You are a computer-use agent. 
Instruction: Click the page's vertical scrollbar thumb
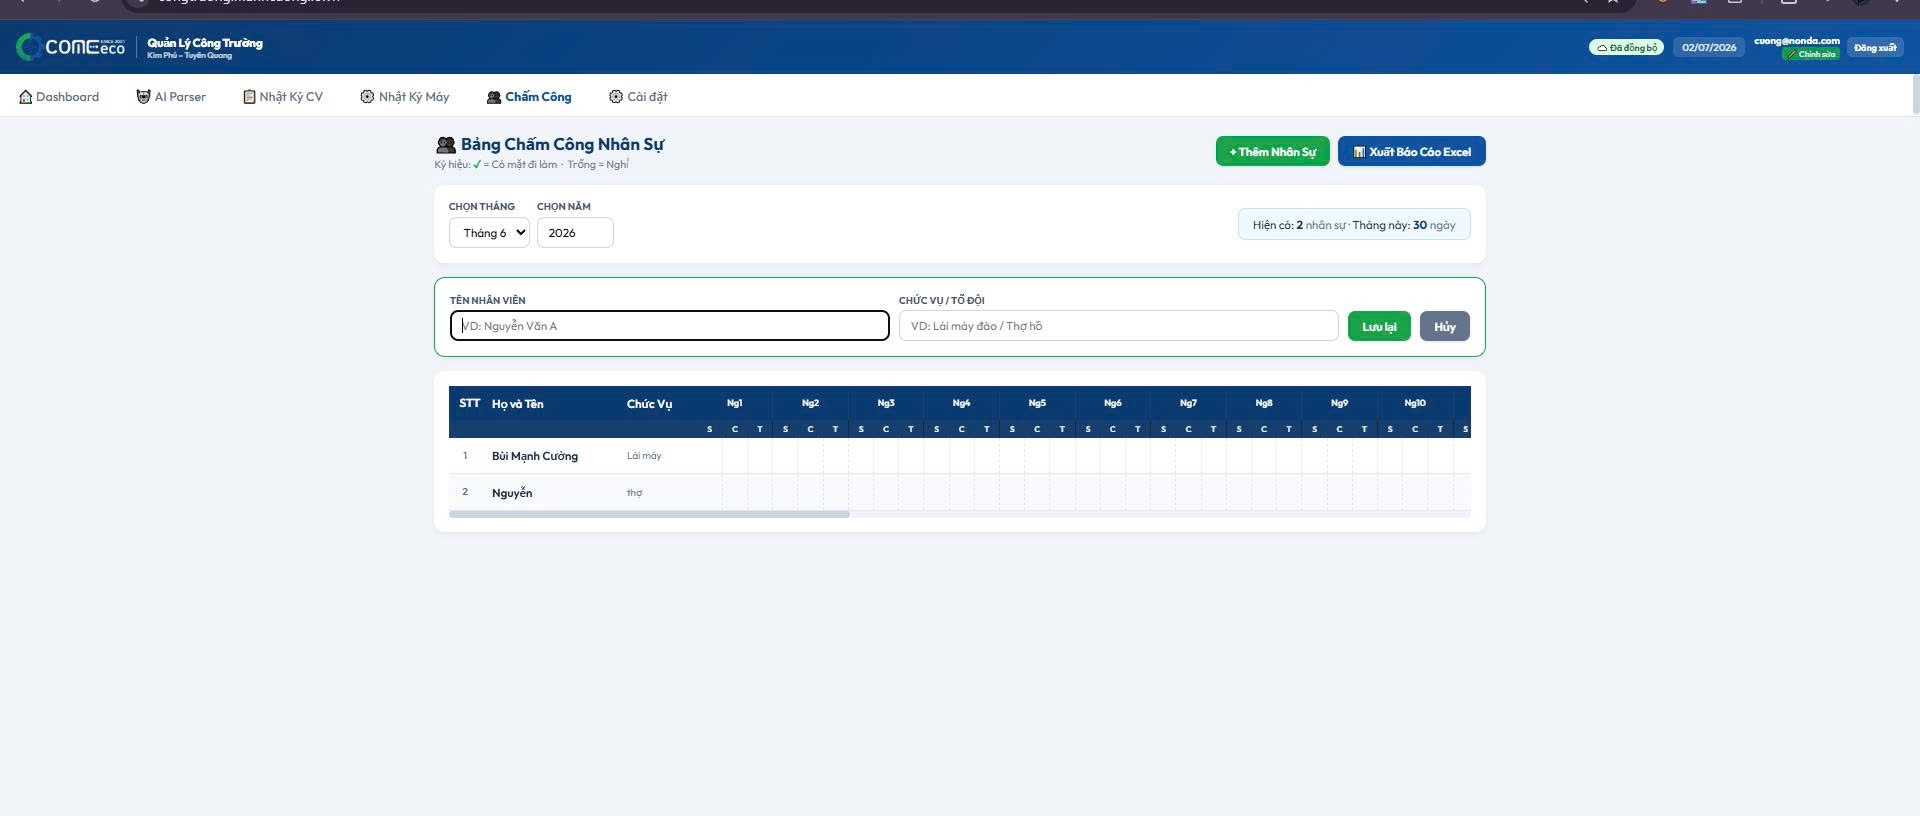pyautogui.click(x=1915, y=93)
